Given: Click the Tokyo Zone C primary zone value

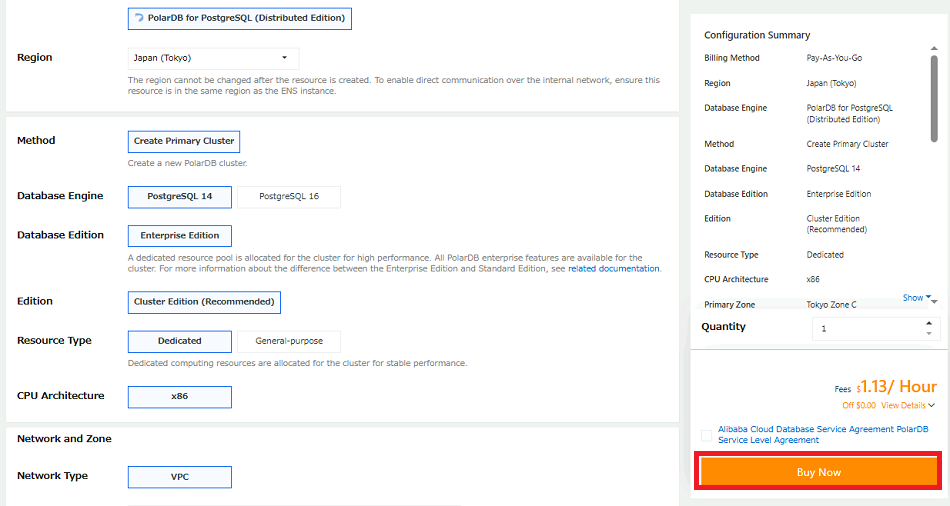Looking at the screenshot, I should click(x=831, y=305).
